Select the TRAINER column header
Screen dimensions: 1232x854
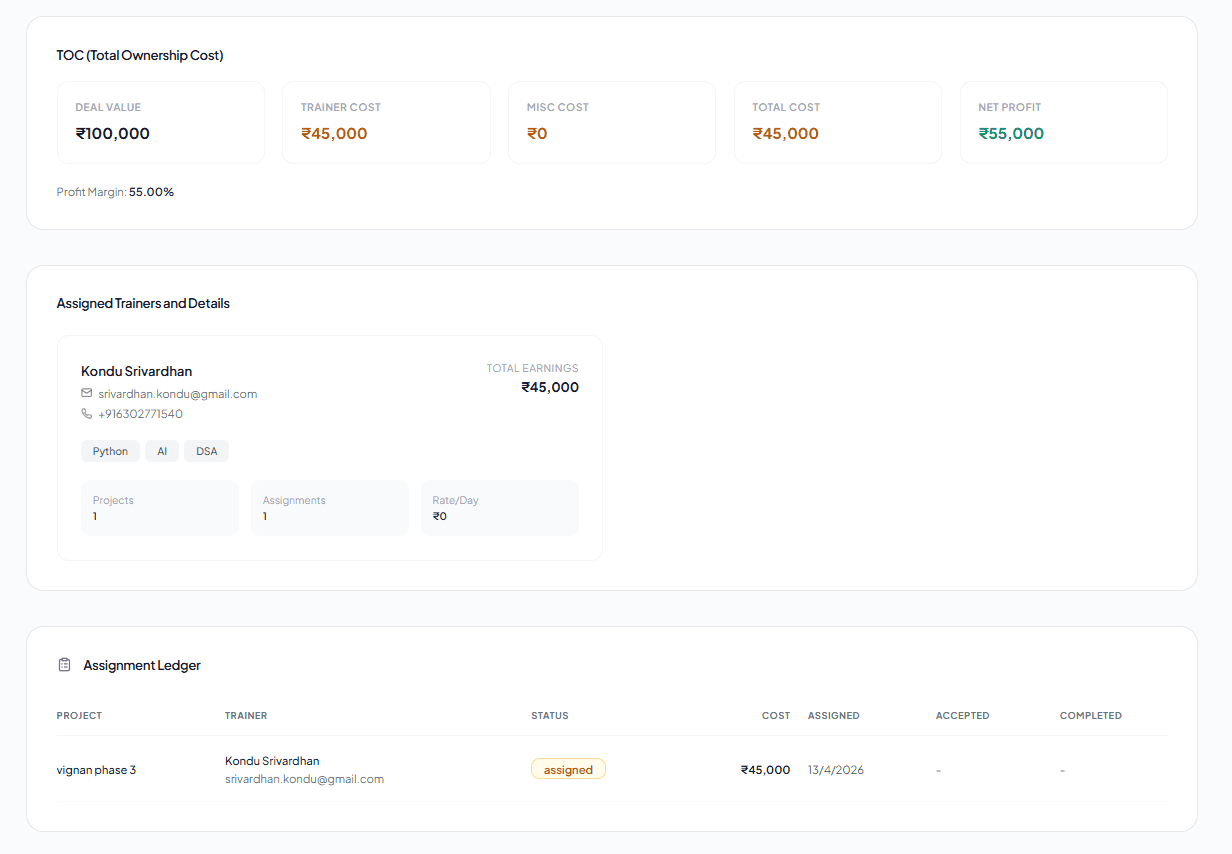245,715
